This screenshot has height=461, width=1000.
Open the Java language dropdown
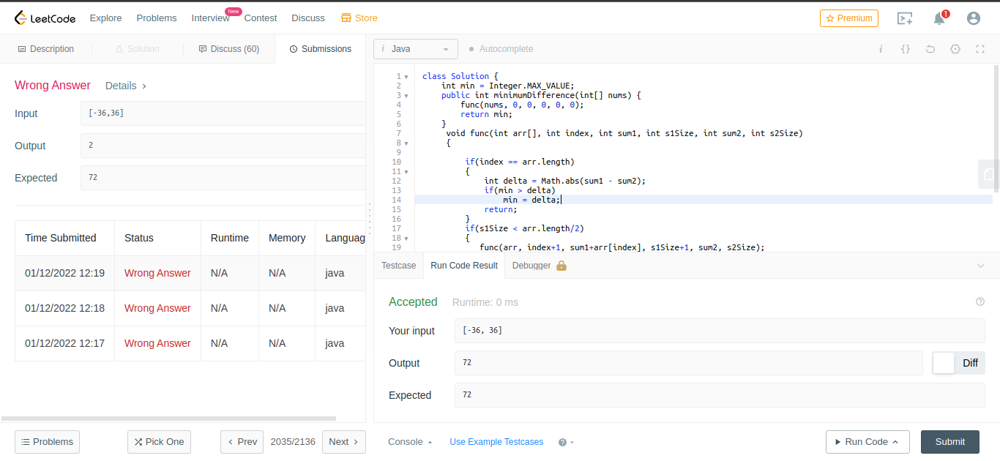416,49
